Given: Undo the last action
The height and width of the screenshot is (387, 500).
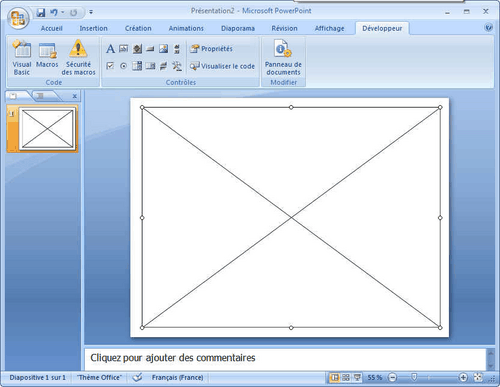Looking at the screenshot, I should click(54, 13).
